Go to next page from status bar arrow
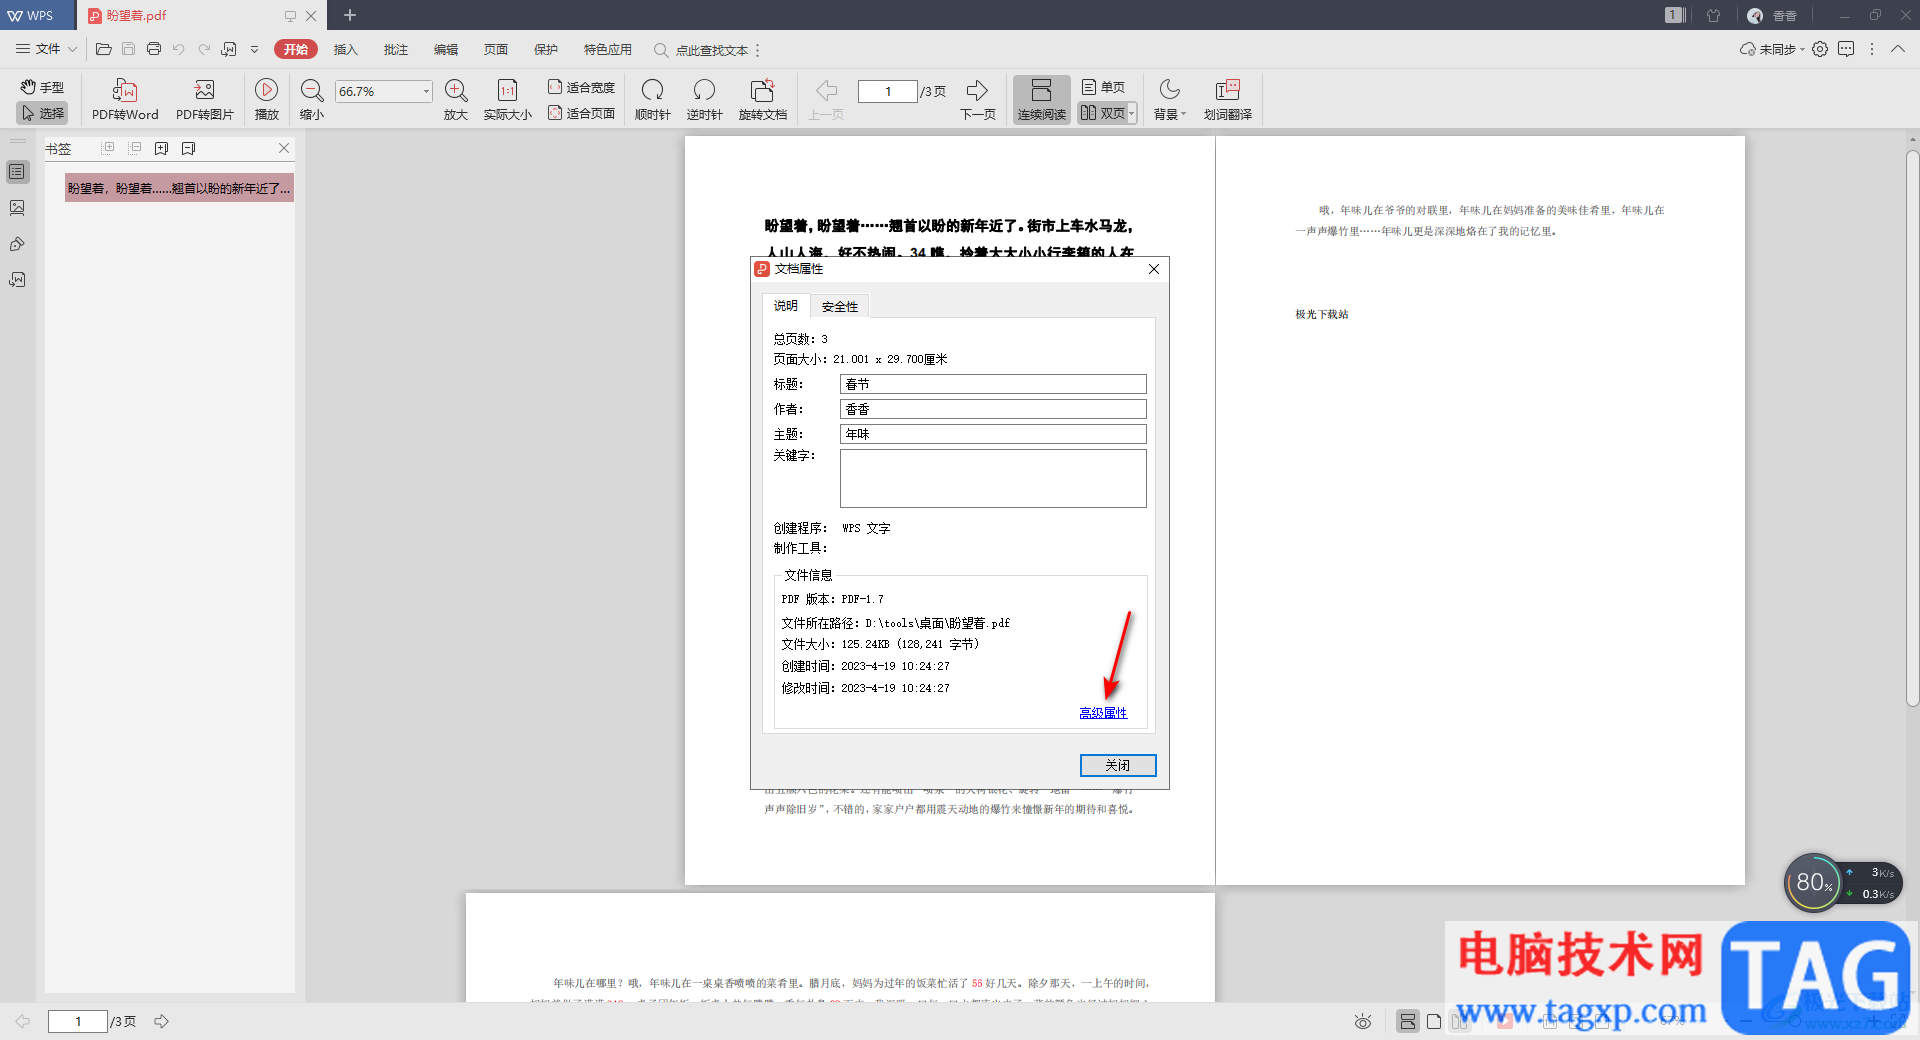 (x=161, y=1021)
